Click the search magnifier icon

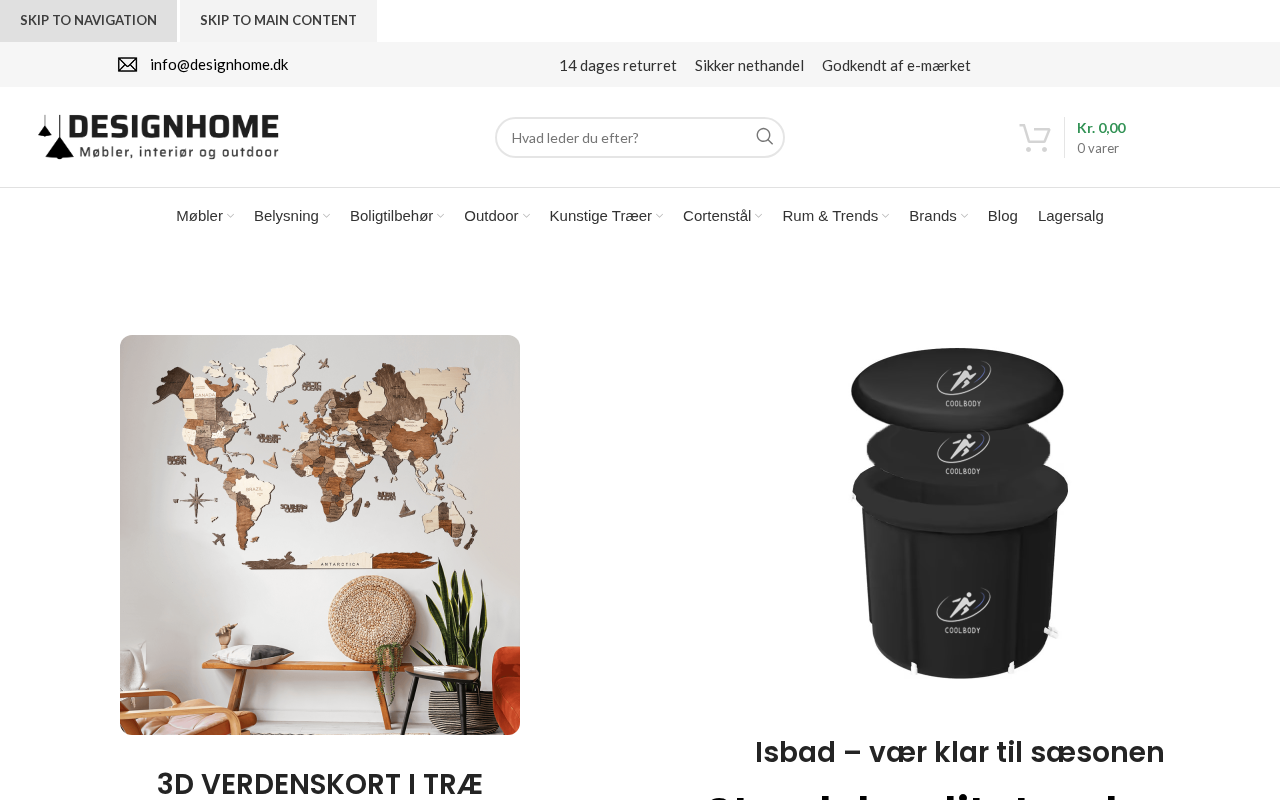pyautogui.click(x=764, y=137)
